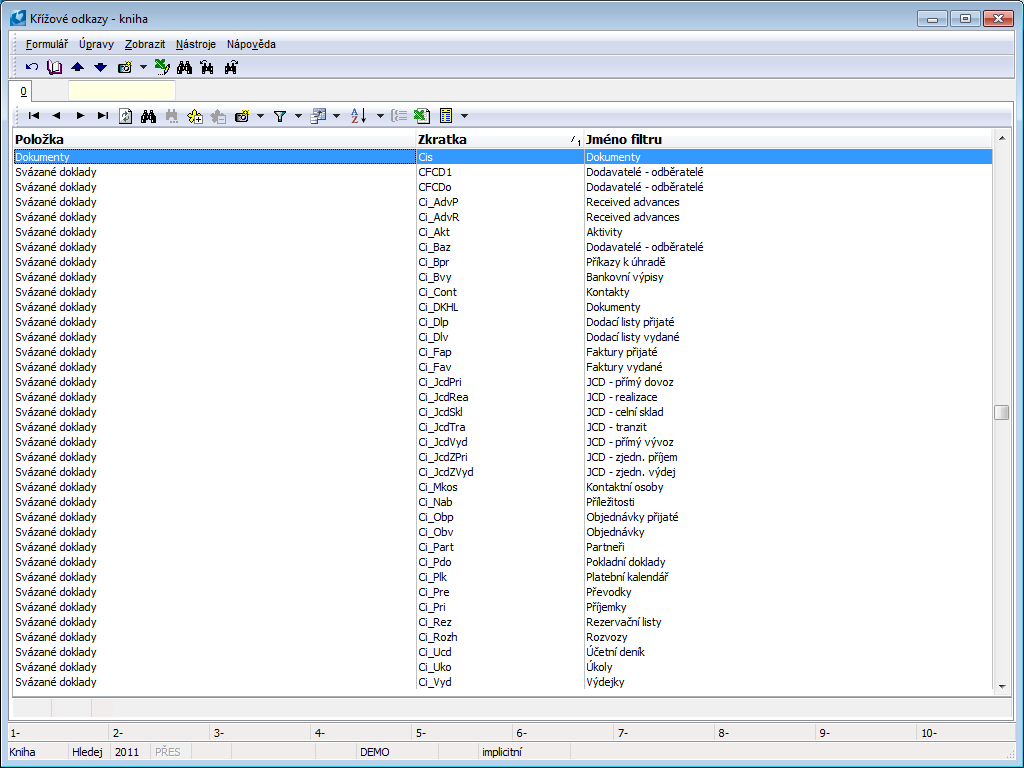Open the Formulář menu
The width and height of the screenshot is (1024, 768).
46,44
